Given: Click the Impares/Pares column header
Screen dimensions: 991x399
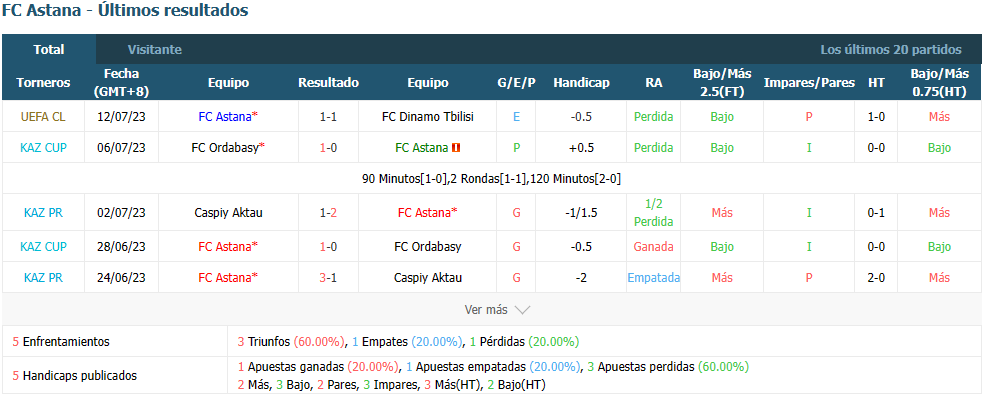Looking at the screenshot, I should 809,83.
